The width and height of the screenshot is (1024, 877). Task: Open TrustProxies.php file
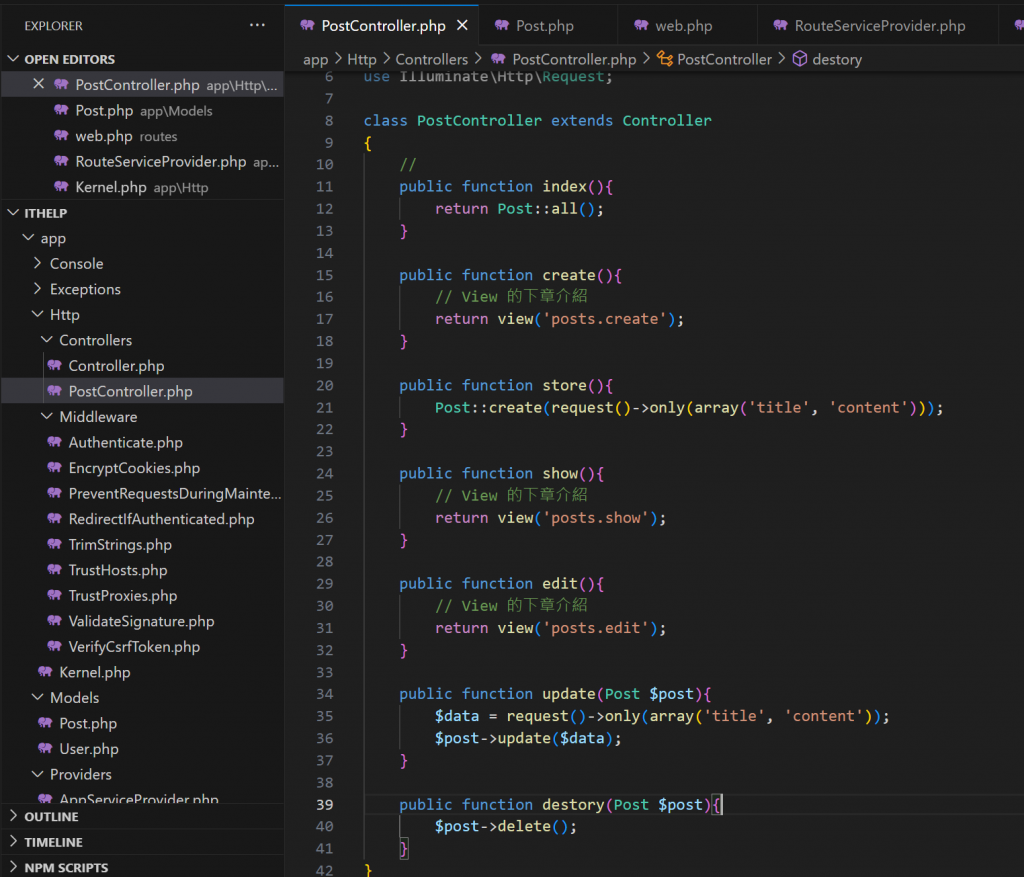(142, 595)
